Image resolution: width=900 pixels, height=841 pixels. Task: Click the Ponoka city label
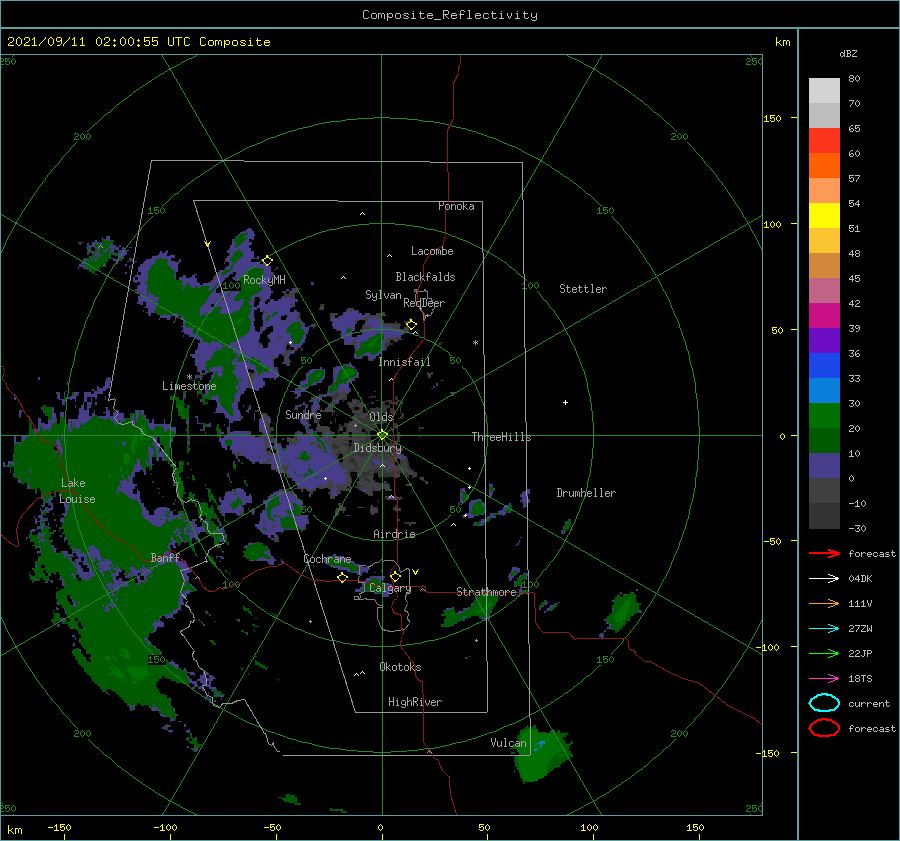tap(456, 206)
